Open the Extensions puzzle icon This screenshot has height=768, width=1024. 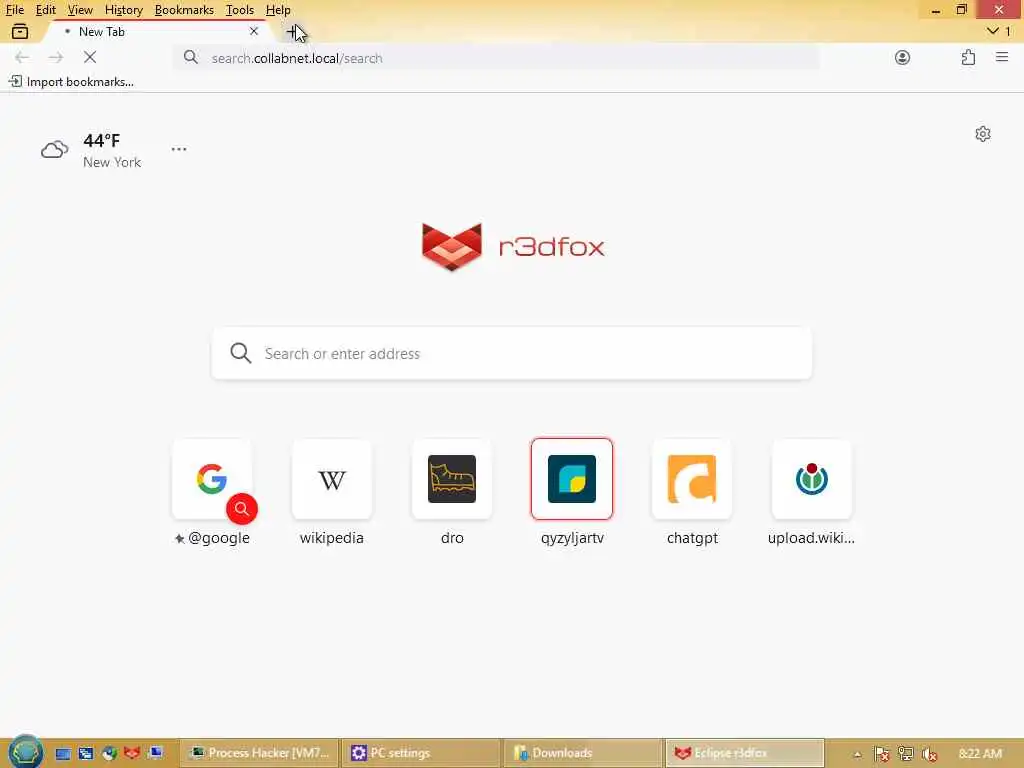[x=968, y=57]
